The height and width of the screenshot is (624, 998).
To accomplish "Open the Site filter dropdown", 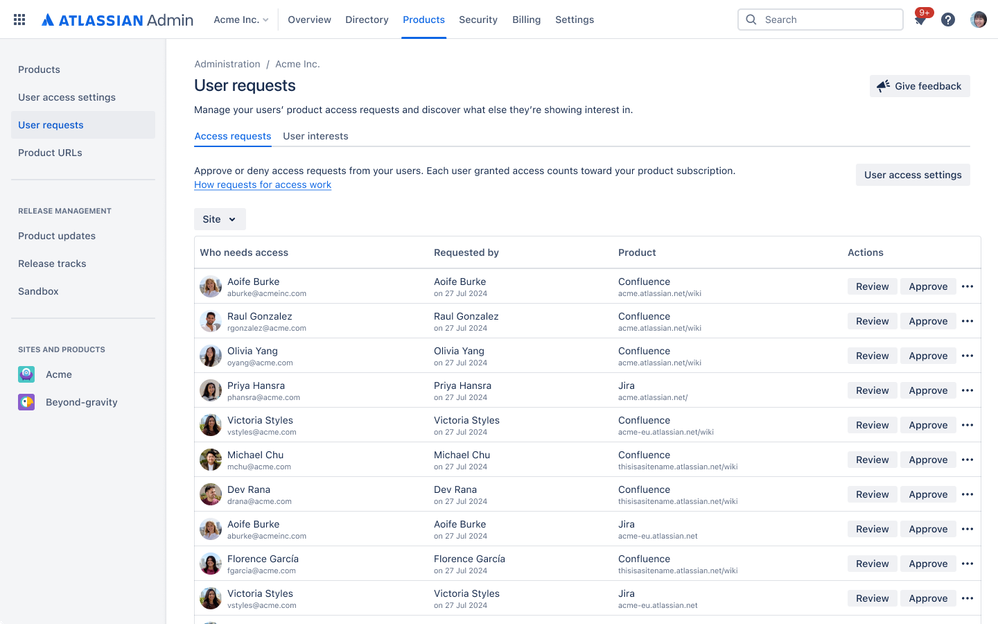I will pos(220,219).
